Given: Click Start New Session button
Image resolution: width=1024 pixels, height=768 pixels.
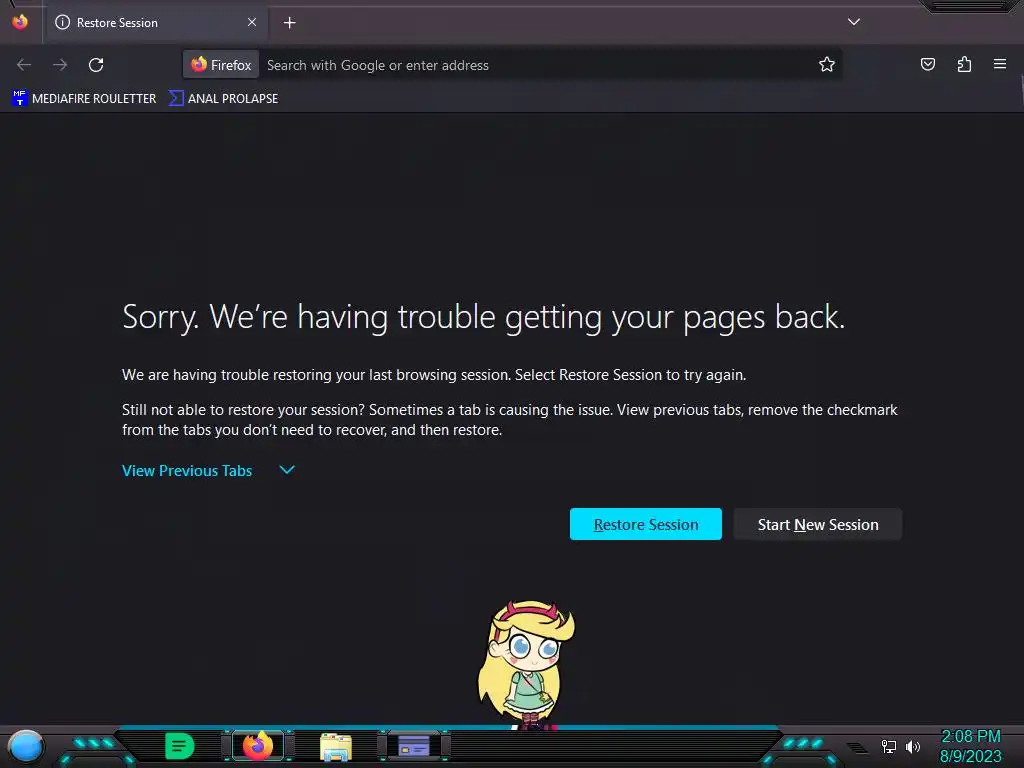Looking at the screenshot, I should pos(818,524).
